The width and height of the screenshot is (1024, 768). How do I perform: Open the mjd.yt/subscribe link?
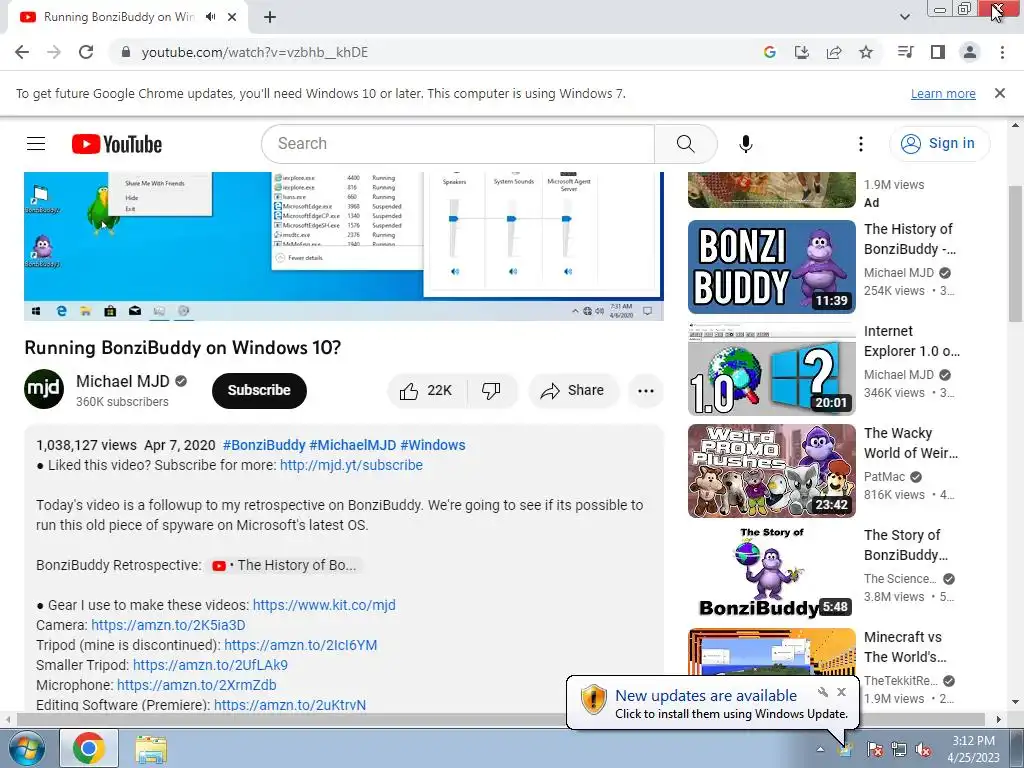[x=351, y=465]
